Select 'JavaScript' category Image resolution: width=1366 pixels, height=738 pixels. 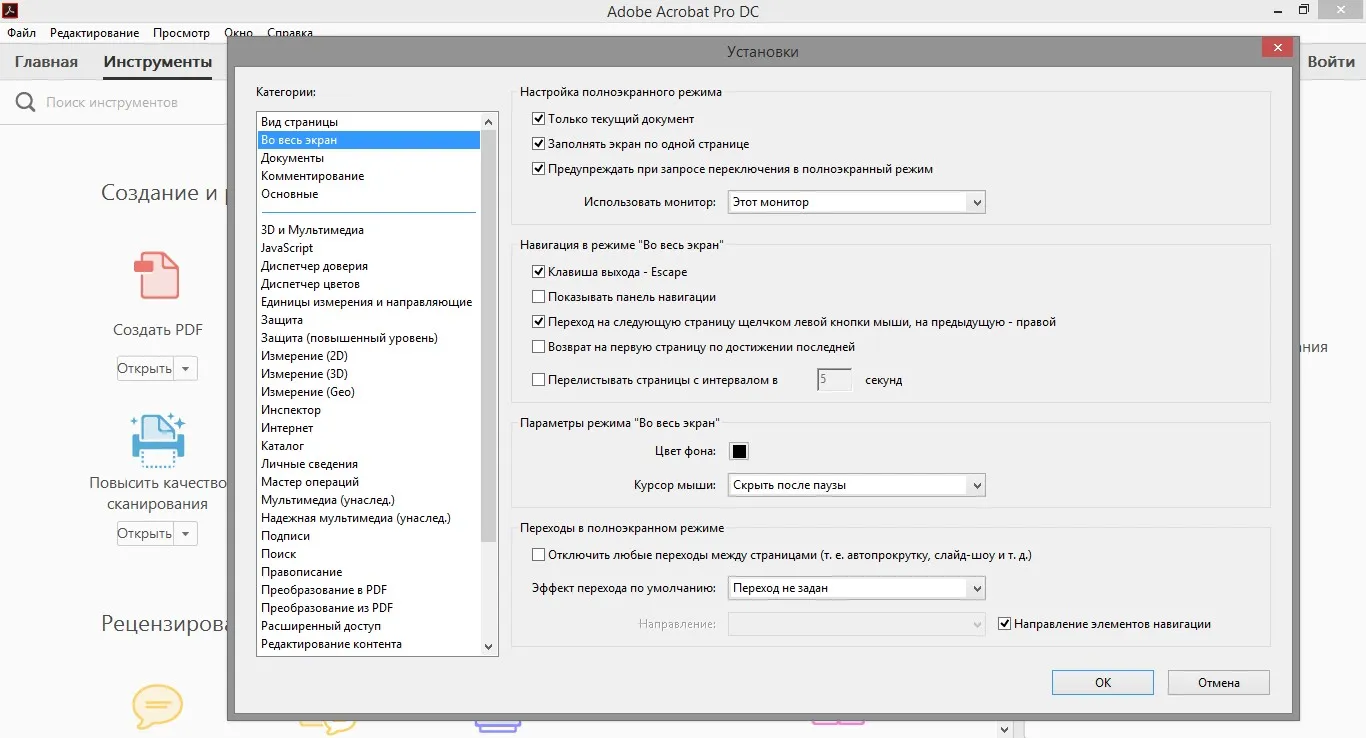pyautogui.click(x=369, y=248)
